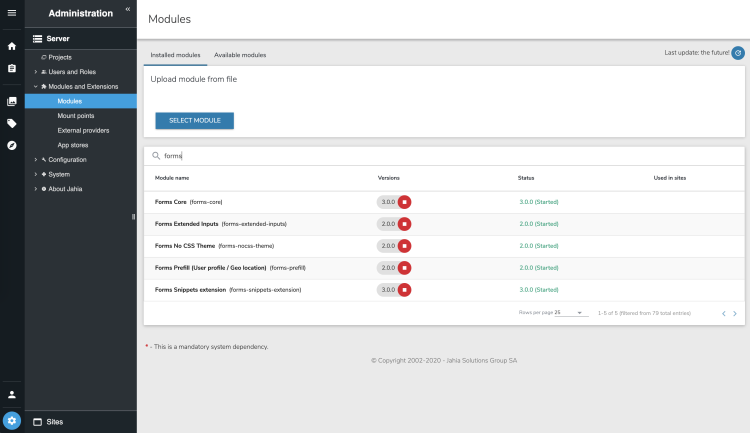
Task: Open the workflow clipboard icon
Action: click(x=12, y=68)
